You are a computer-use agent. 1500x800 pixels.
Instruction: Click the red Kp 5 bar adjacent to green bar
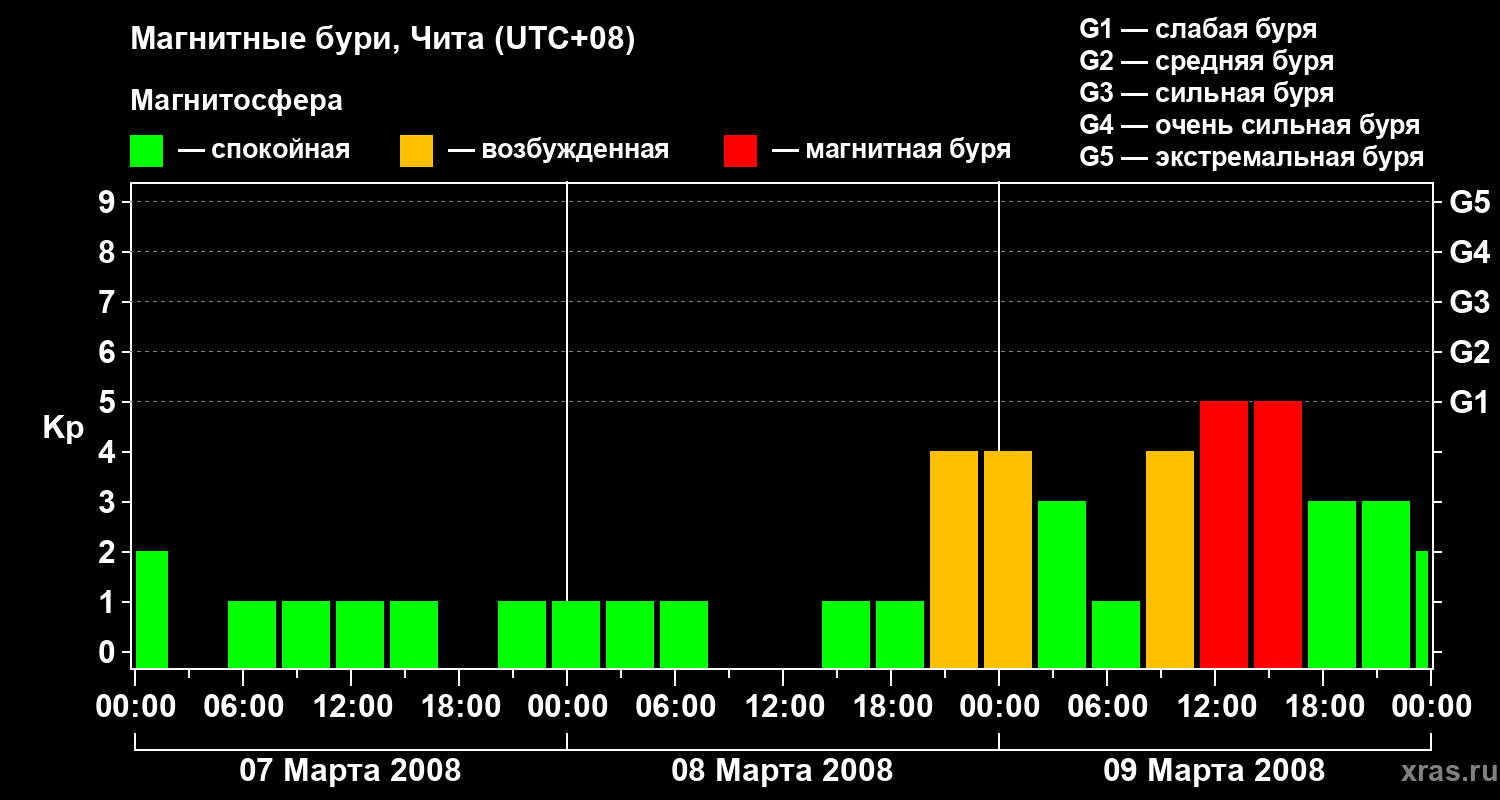coord(1278,534)
